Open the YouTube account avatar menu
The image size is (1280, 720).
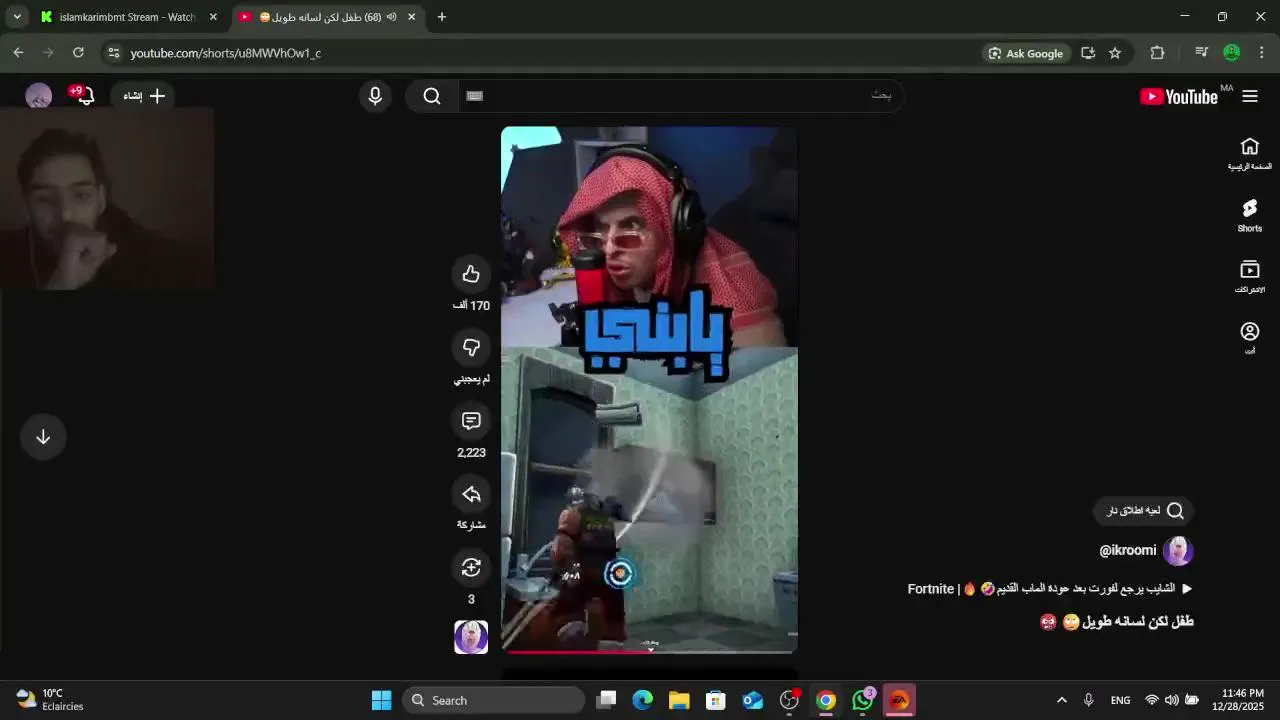point(38,96)
